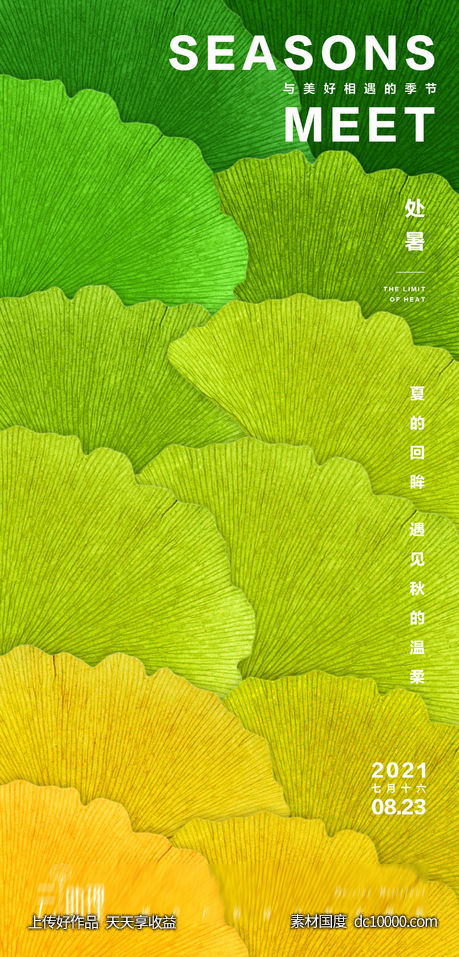Click the vertical text 遇见秋的温柔
This screenshot has width=459, height=957.
tap(416, 602)
